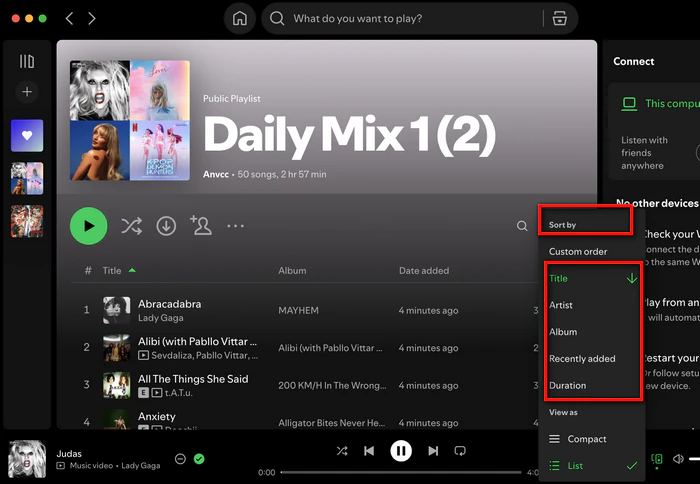Open the Abracadabra track
The image size is (700, 484).
(x=170, y=304)
